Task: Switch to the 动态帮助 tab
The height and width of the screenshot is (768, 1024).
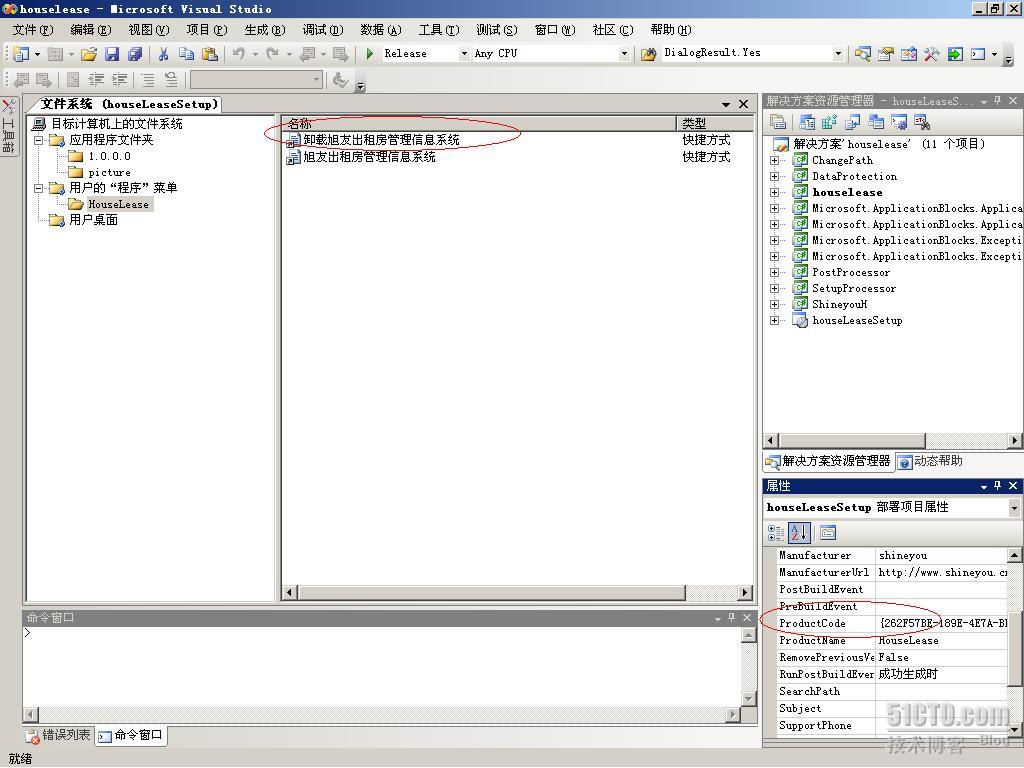Action: (930, 461)
